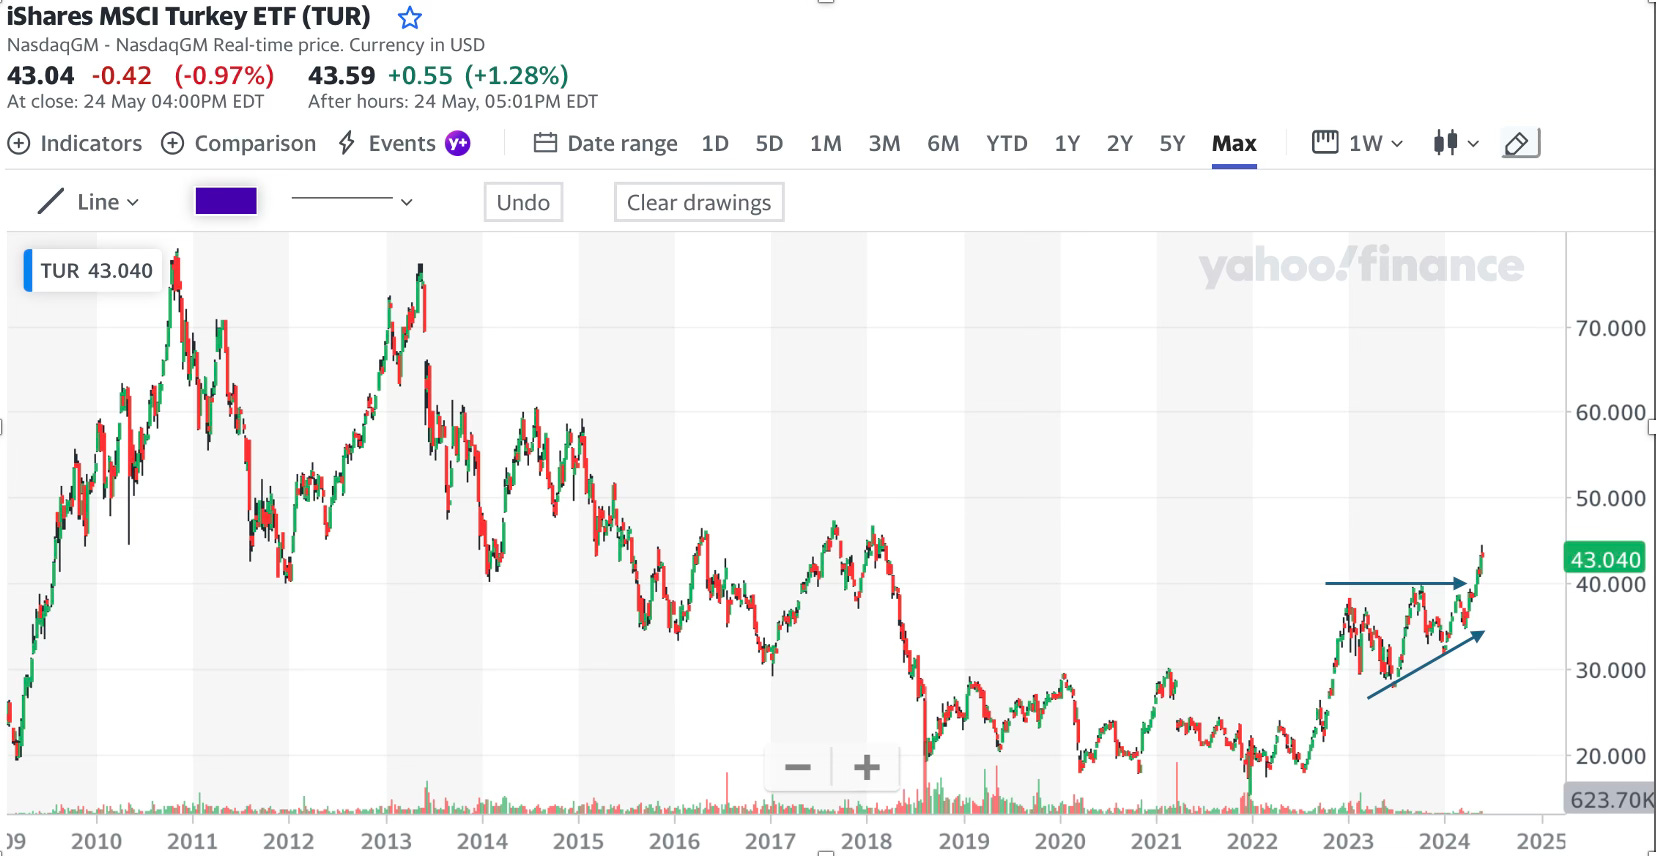Open the line style dropdown
Screen dimensions: 1656x856
352,201
